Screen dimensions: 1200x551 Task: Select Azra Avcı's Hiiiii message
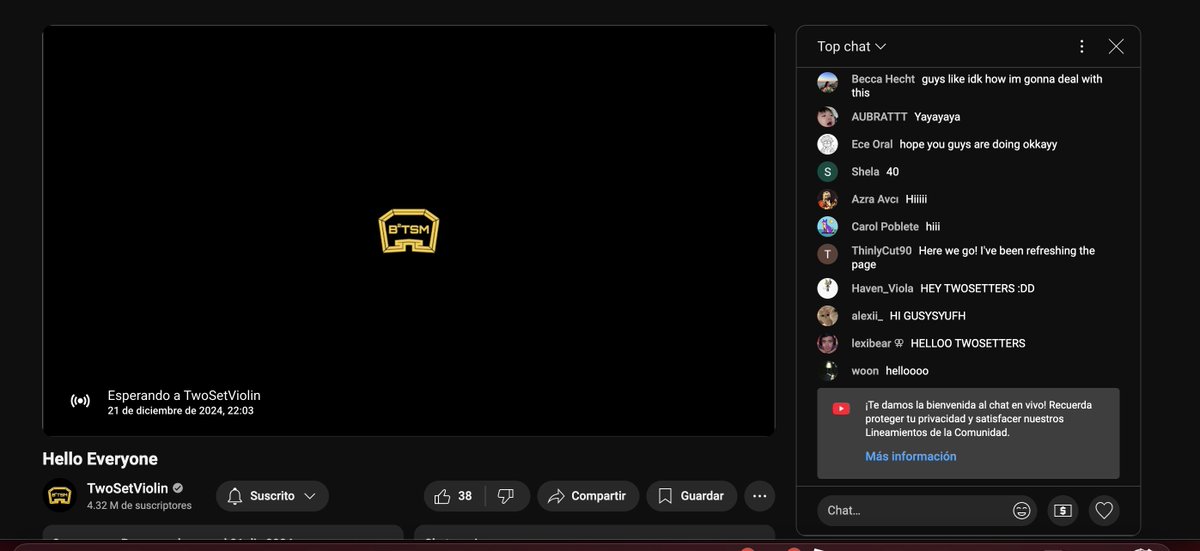[x=916, y=199]
